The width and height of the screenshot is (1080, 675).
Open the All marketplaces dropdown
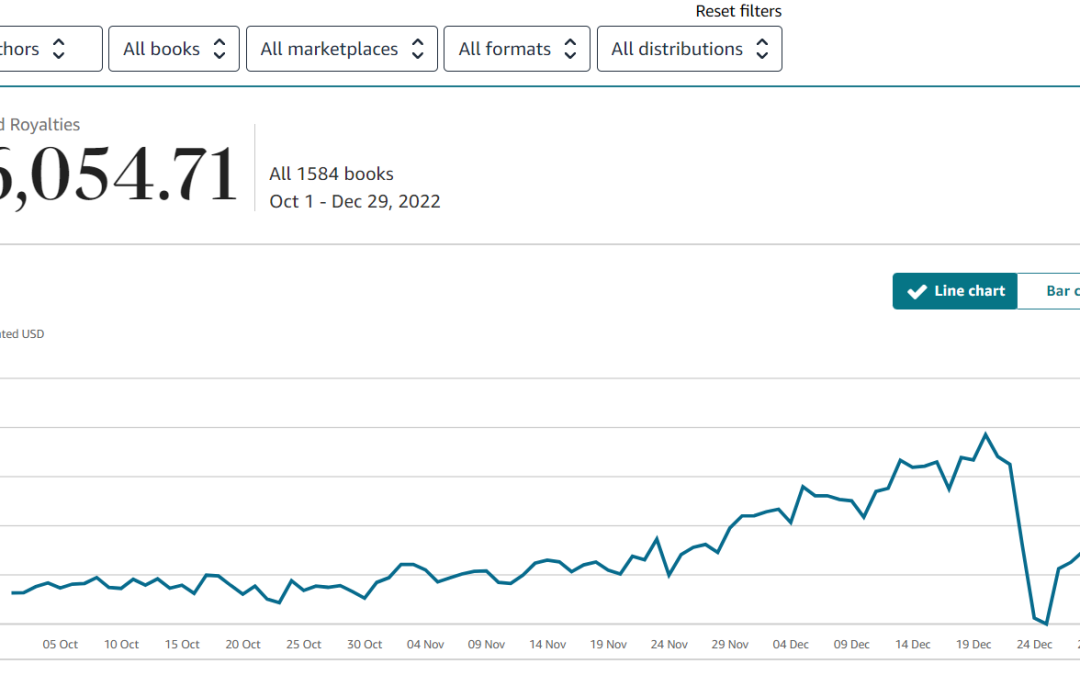pyautogui.click(x=341, y=48)
